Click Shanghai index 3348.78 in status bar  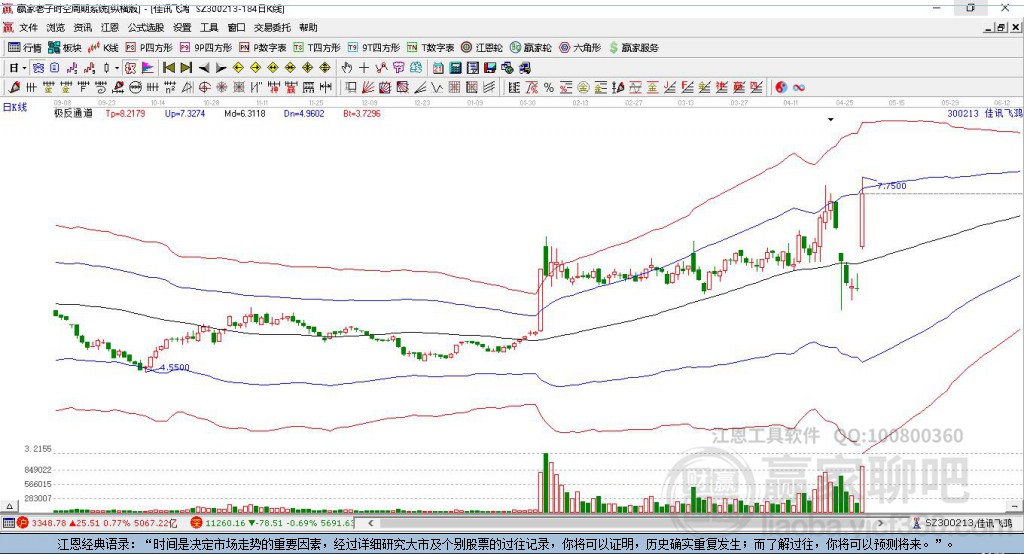49,523
